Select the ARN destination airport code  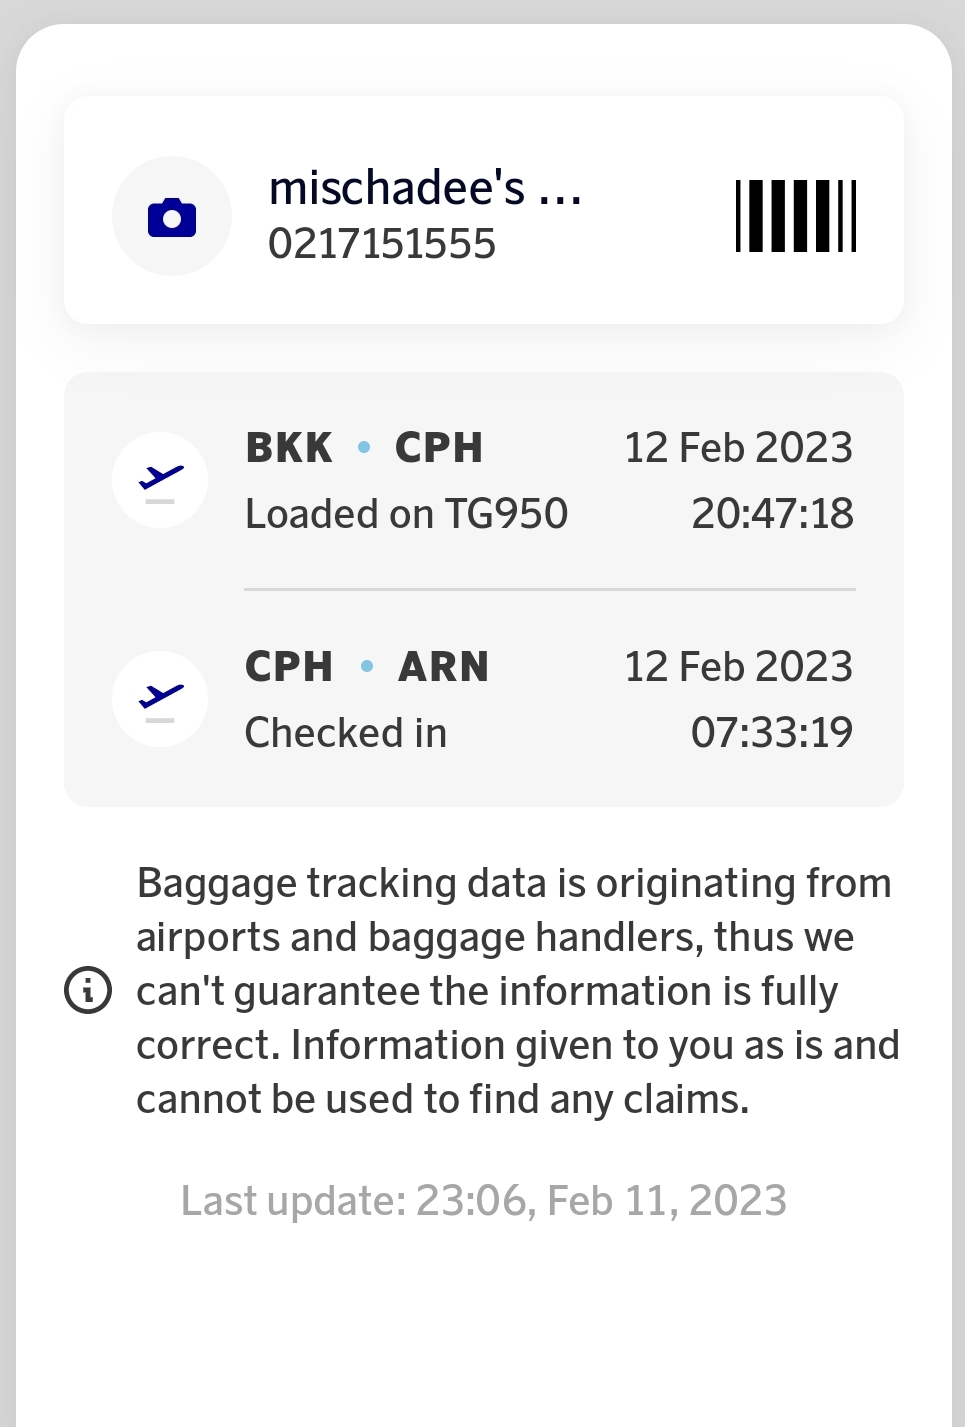coord(444,666)
